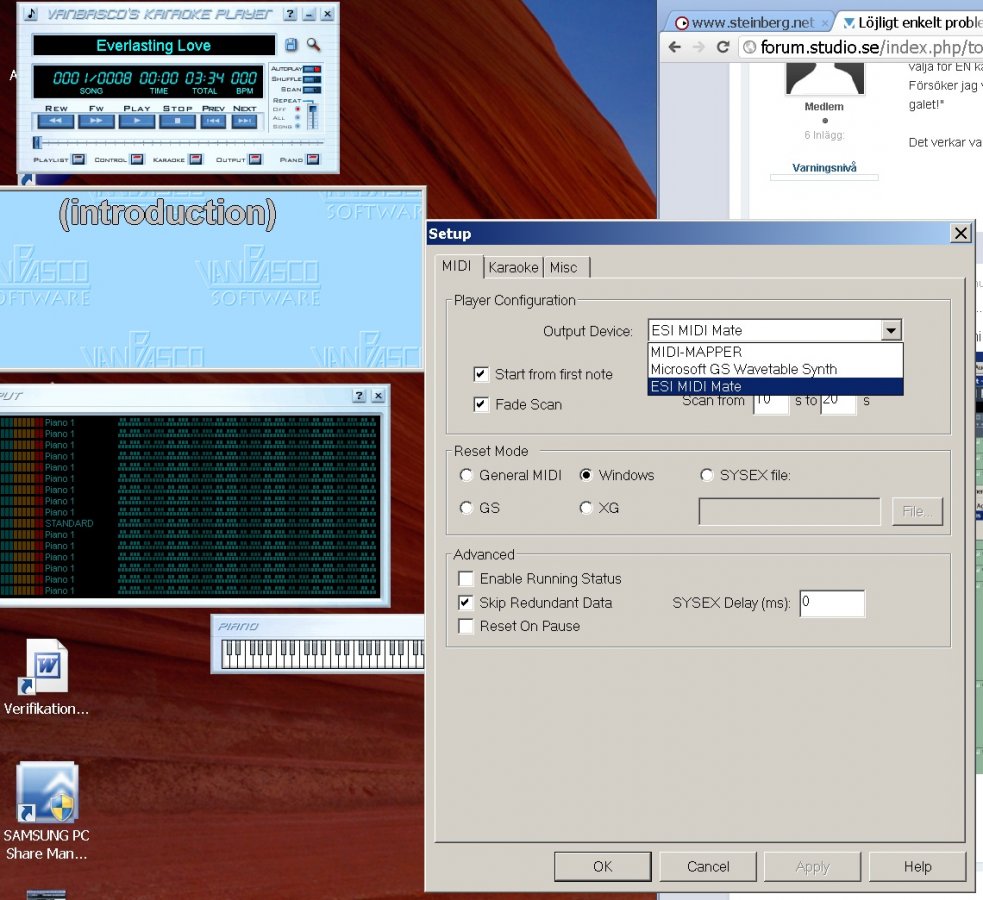Screen dimensions: 983x900
Task: Switch to the www.steinberg.net browser tab
Action: pyautogui.click(x=751, y=23)
